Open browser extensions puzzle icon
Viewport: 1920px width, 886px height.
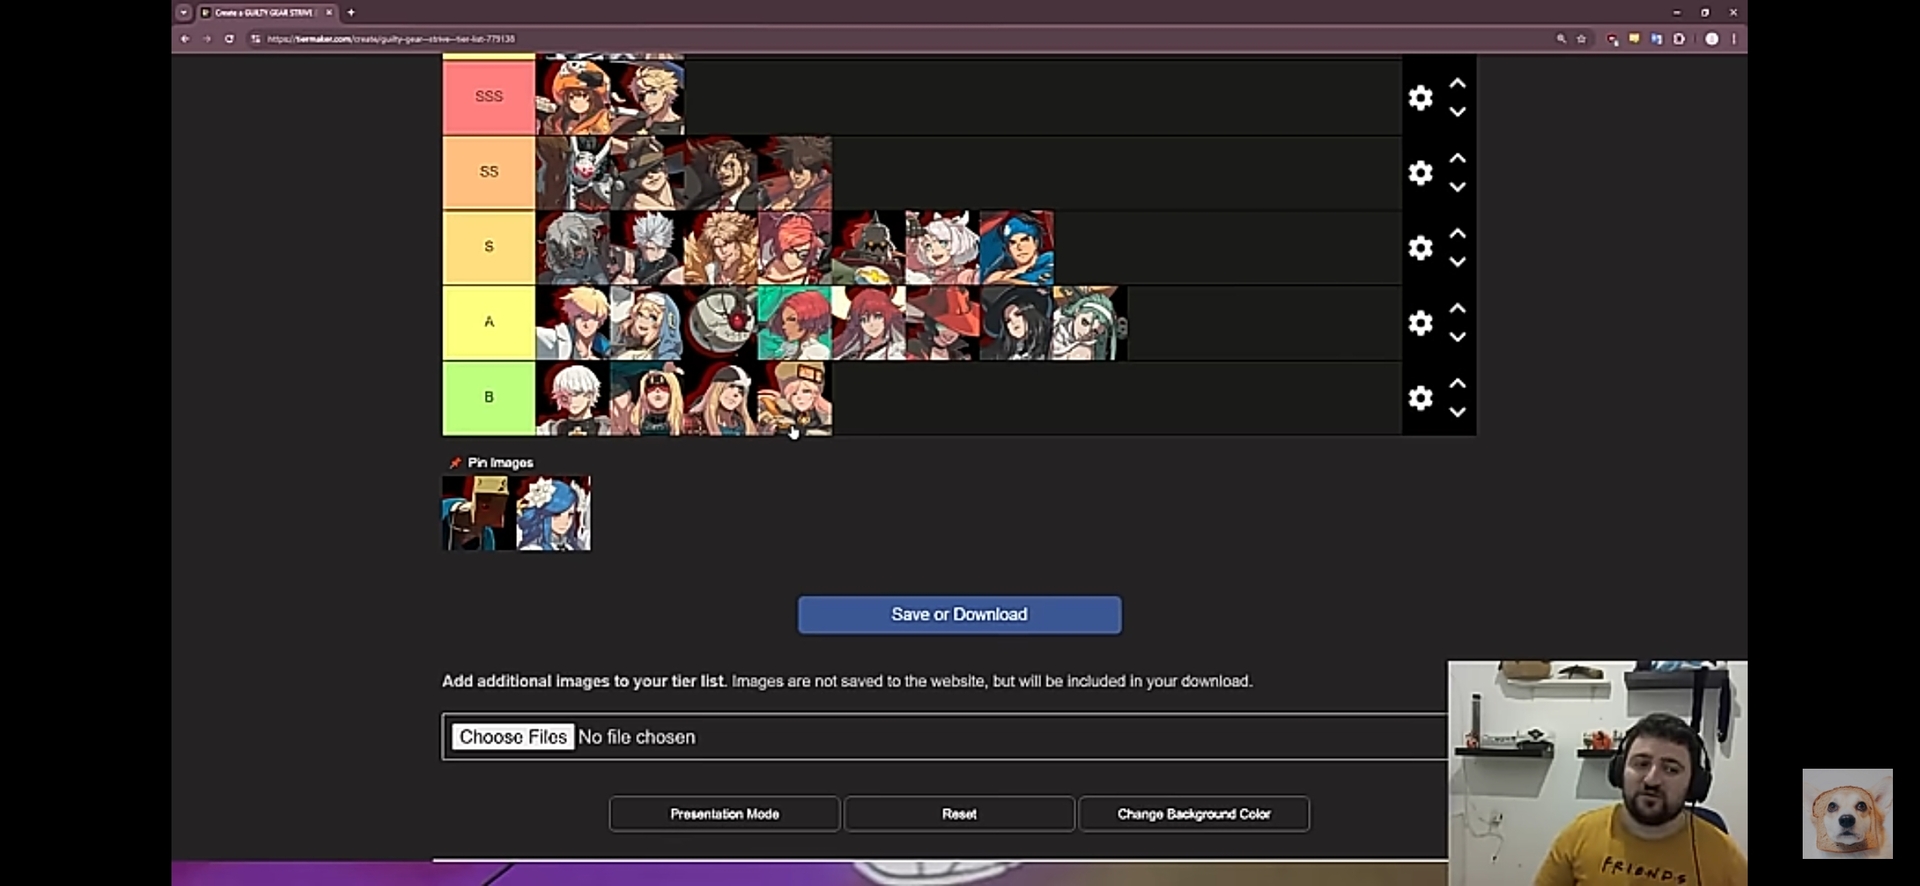pyautogui.click(x=1679, y=39)
